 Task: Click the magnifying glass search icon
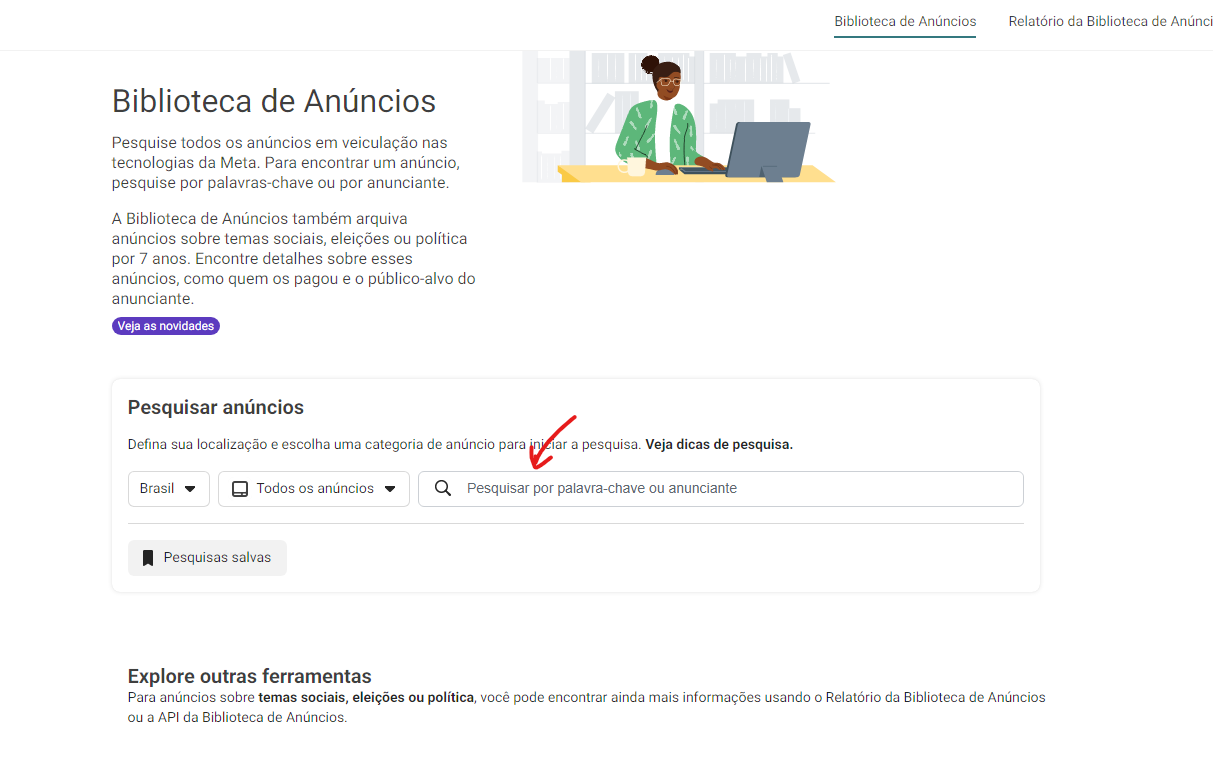click(x=443, y=489)
